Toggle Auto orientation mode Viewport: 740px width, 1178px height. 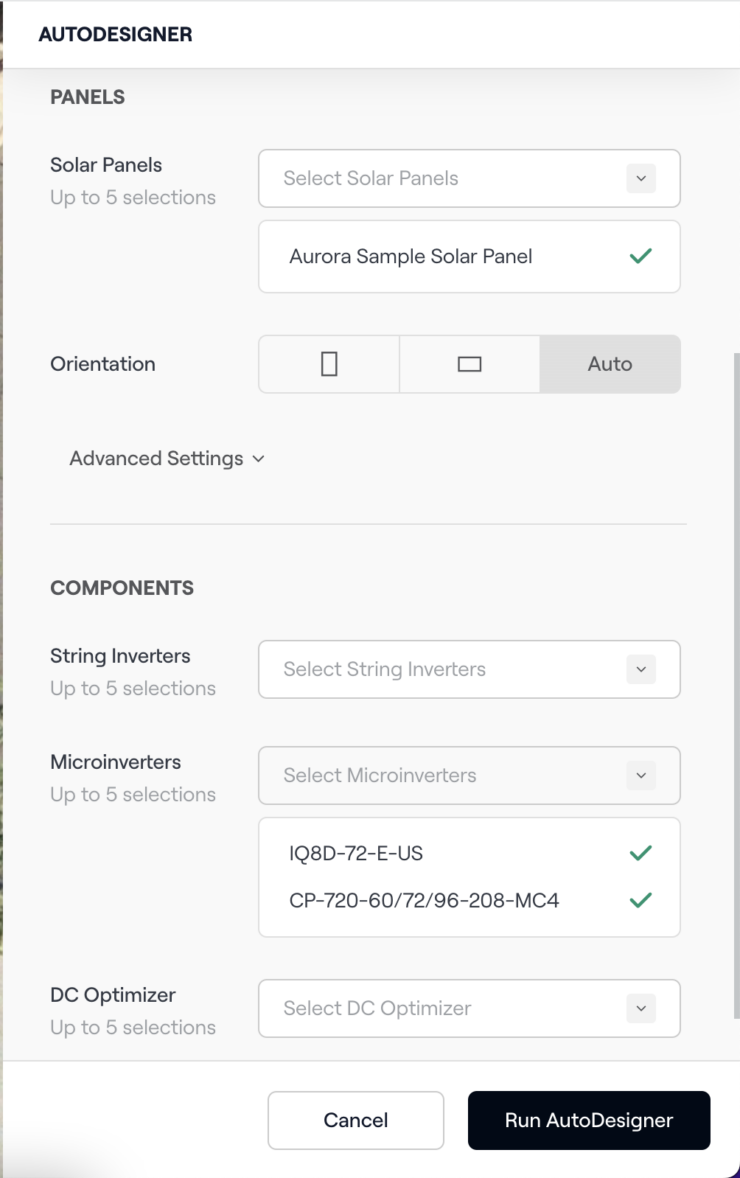point(610,364)
